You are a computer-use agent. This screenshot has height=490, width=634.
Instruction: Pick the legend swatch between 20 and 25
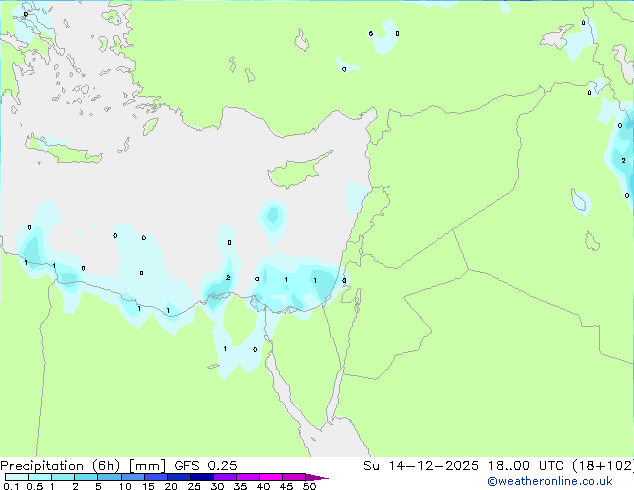178,477
